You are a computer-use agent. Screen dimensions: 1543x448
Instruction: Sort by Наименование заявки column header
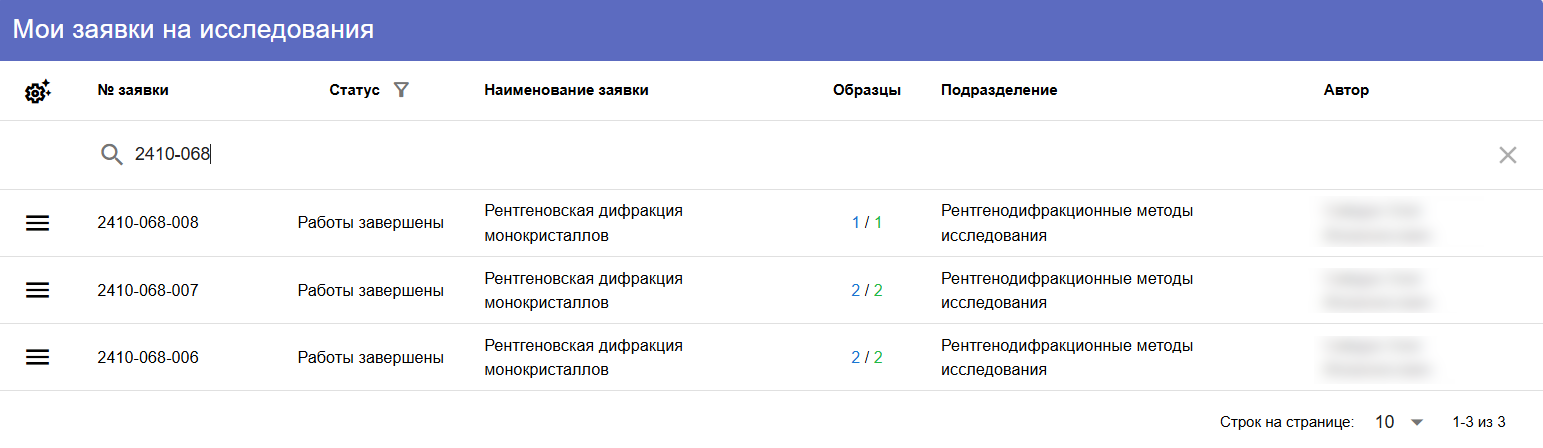(566, 90)
